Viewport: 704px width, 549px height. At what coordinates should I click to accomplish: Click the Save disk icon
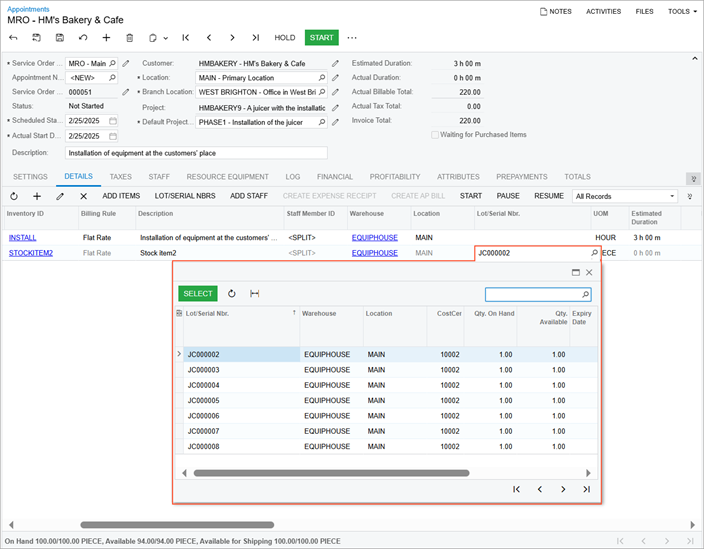60,38
